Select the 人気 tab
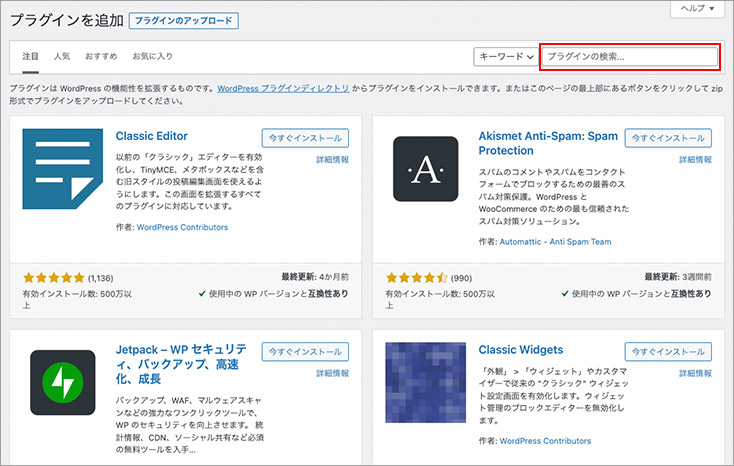734x466 pixels. [62, 56]
